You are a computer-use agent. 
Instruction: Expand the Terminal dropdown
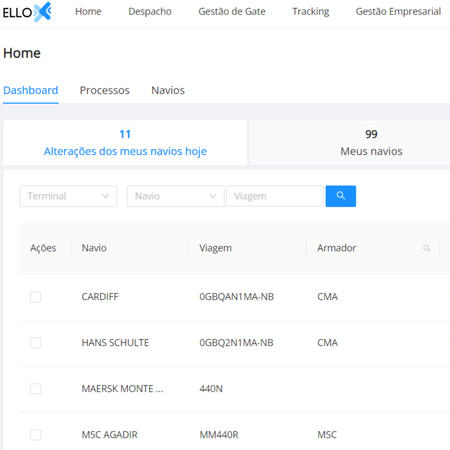point(68,196)
